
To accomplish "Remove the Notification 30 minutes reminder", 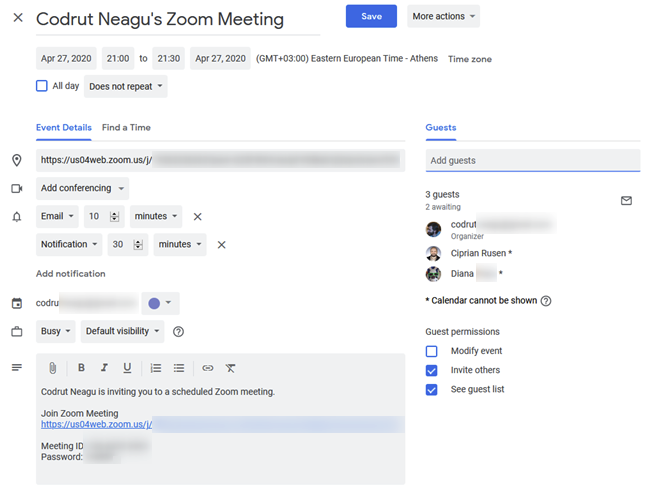I will tap(222, 245).
